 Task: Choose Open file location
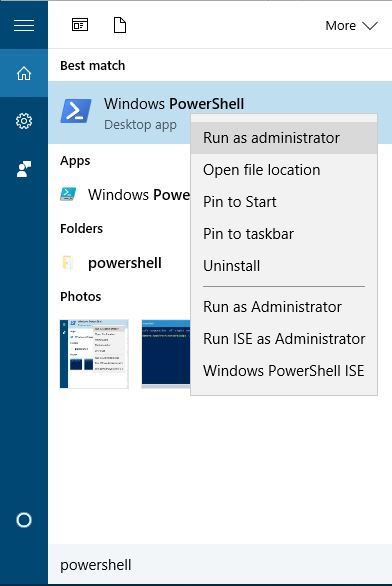(x=284, y=170)
